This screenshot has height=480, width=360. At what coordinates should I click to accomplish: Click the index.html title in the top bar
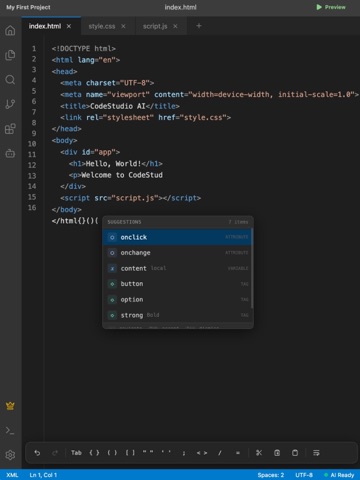(x=180, y=7)
